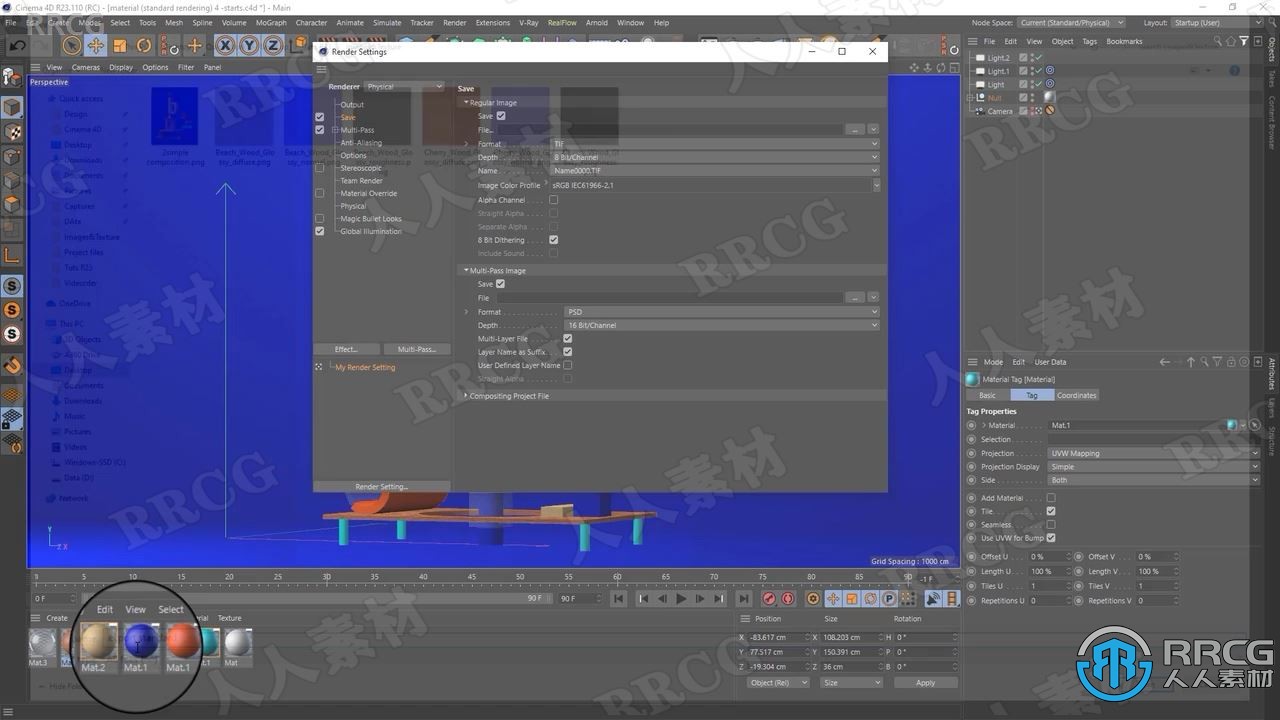Screen dimensions: 1280x720
Task: Click the Make Editable icon
Action: 12,77
